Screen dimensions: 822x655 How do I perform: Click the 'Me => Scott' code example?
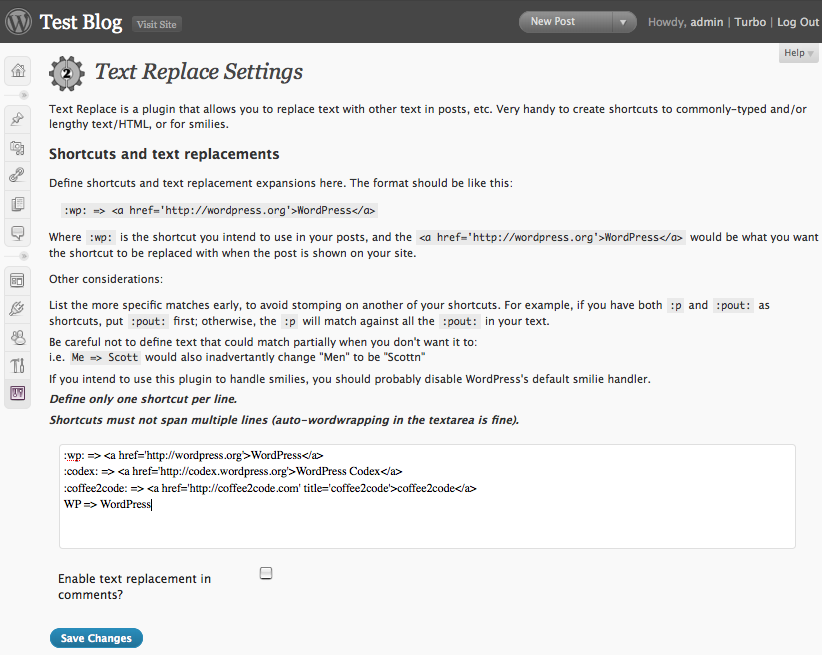(105, 358)
